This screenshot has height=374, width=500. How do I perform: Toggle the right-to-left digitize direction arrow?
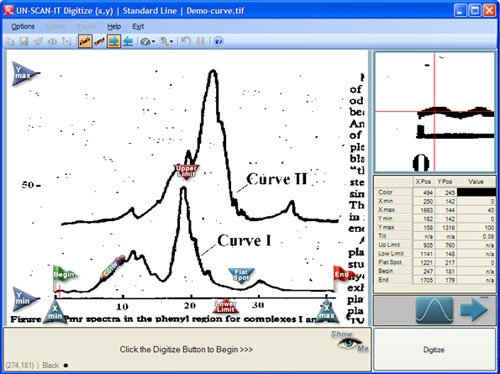128,42
